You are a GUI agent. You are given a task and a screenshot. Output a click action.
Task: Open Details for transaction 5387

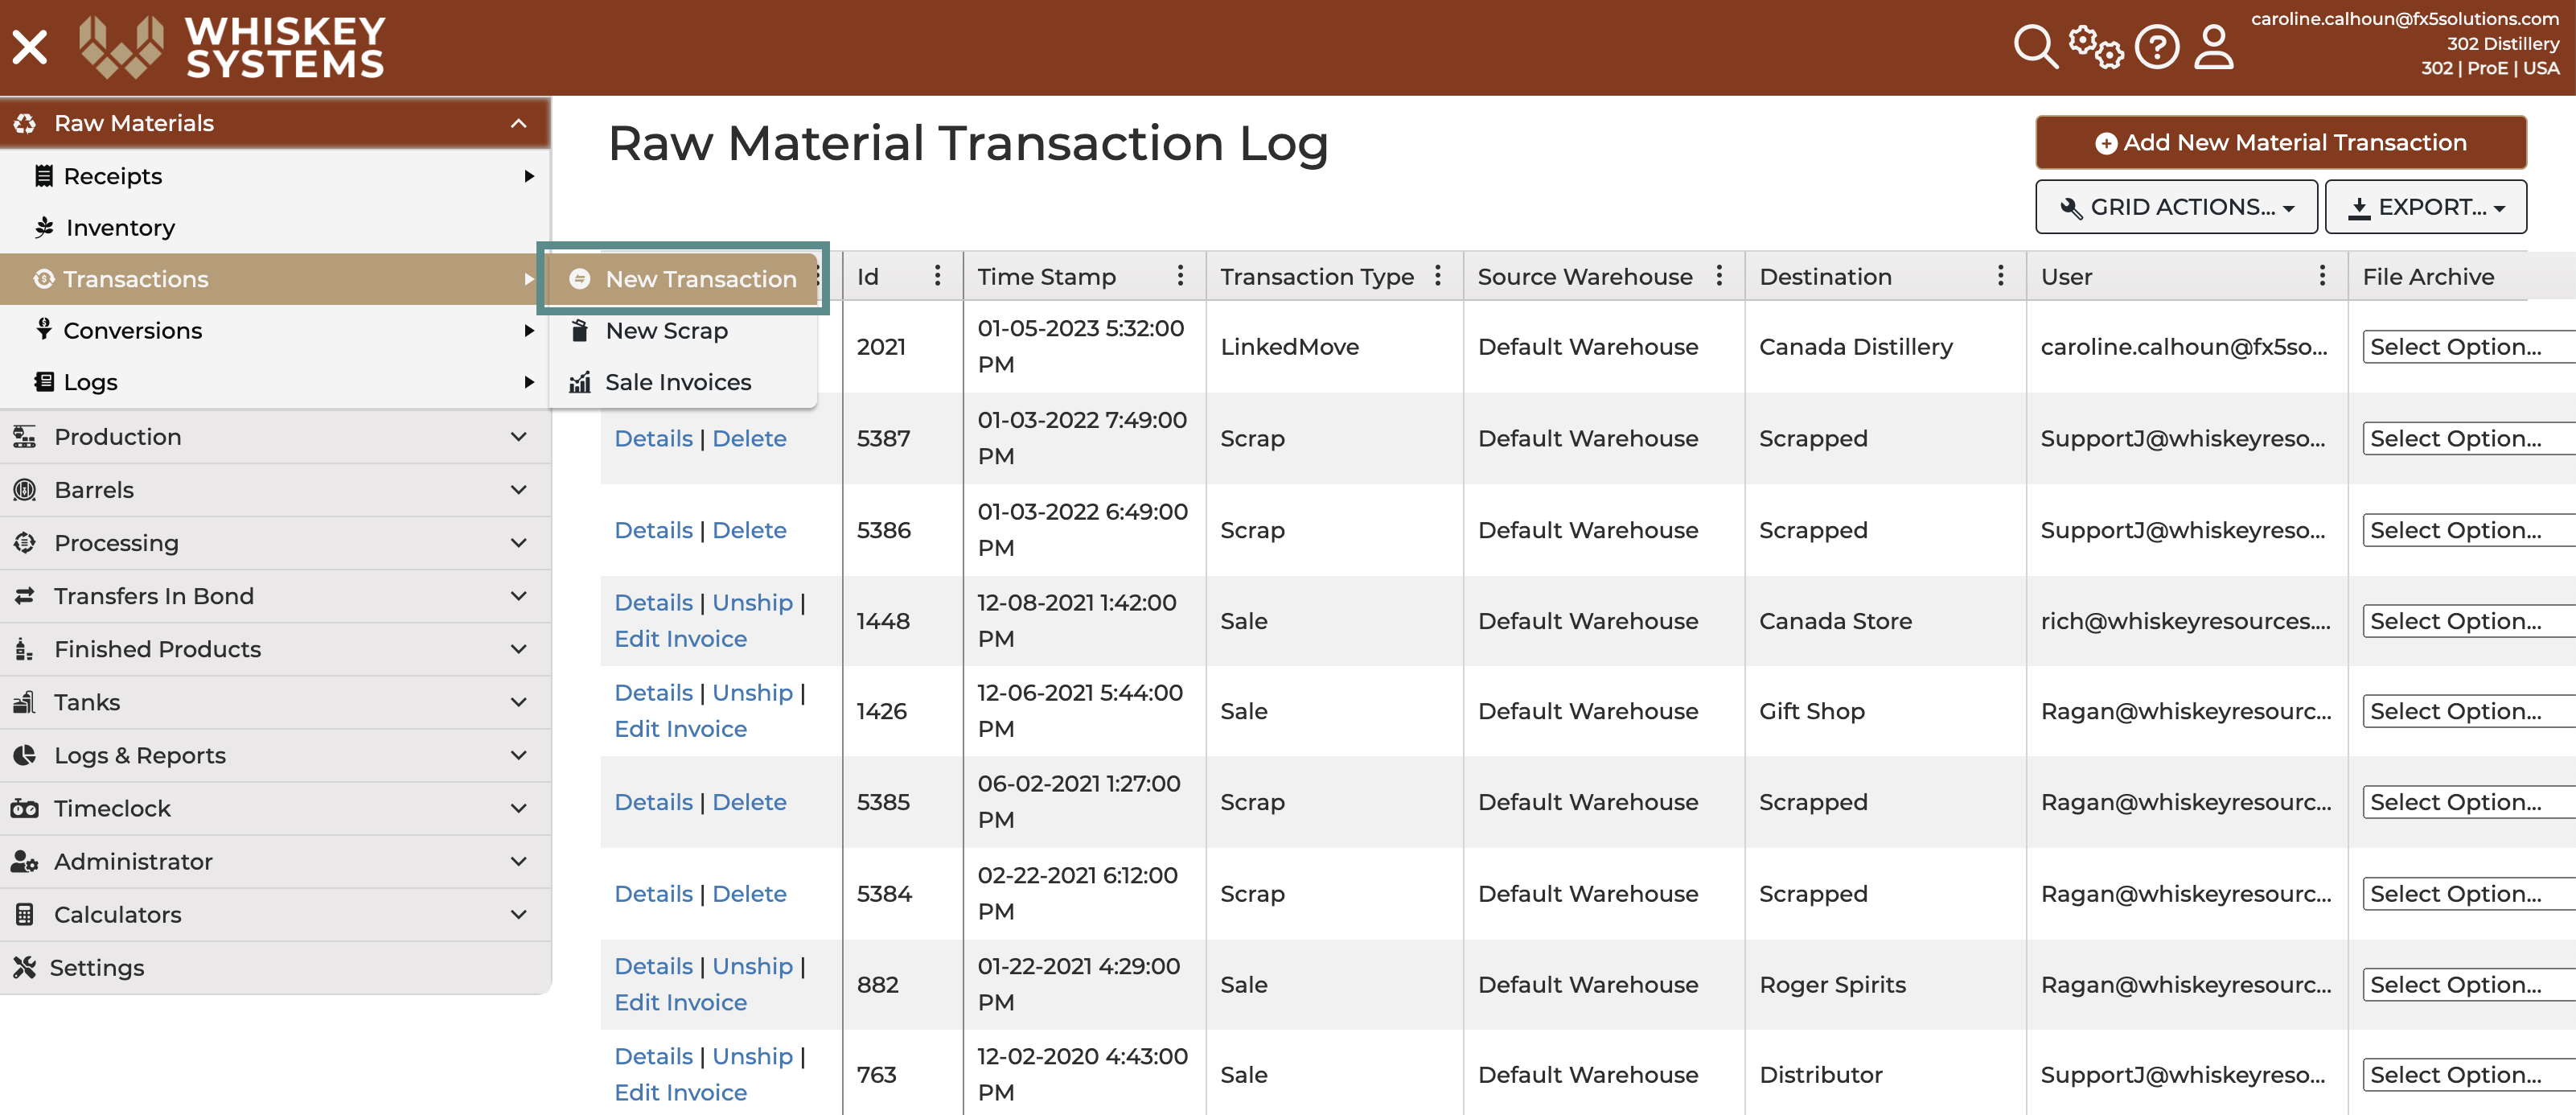[653, 438]
